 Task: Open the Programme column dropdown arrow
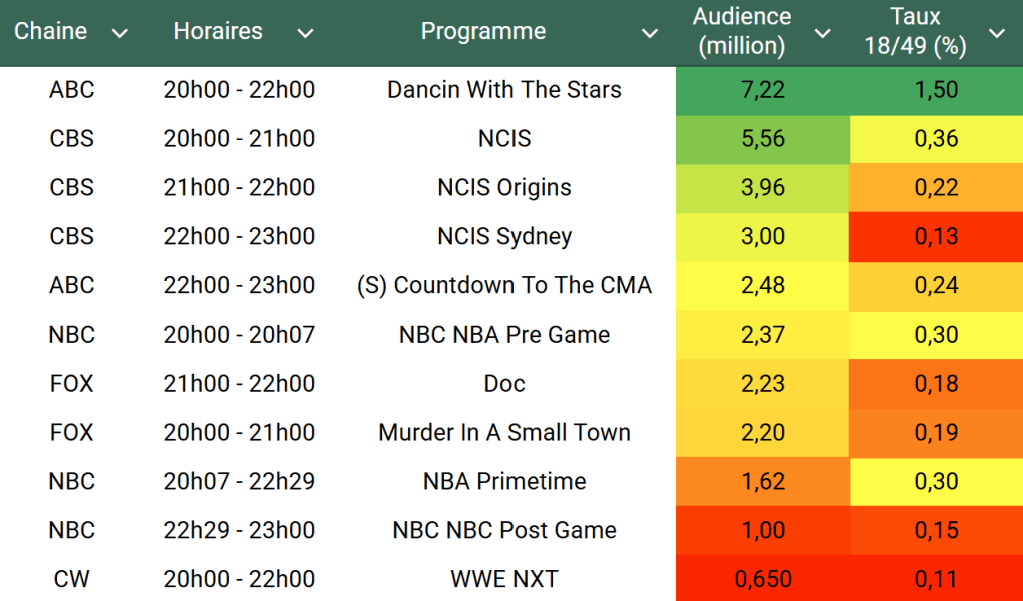click(x=650, y=34)
